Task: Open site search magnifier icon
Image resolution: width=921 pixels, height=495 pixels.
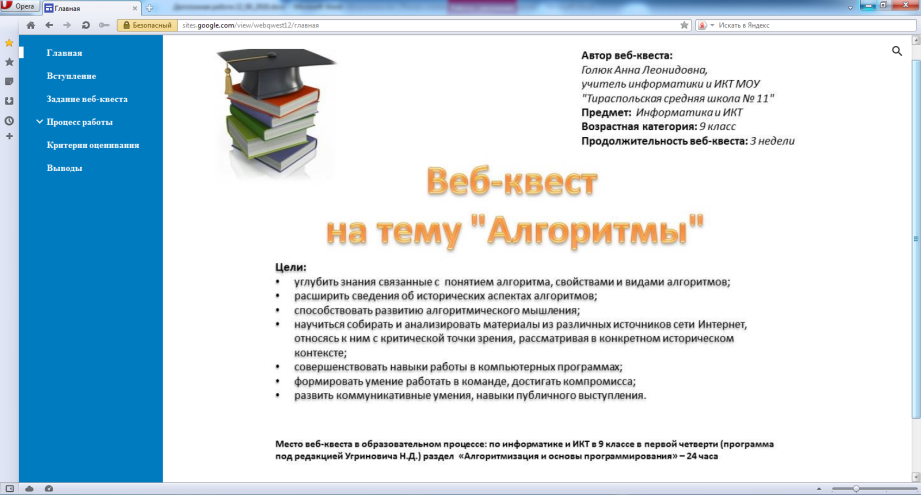Action: point(897,50)
